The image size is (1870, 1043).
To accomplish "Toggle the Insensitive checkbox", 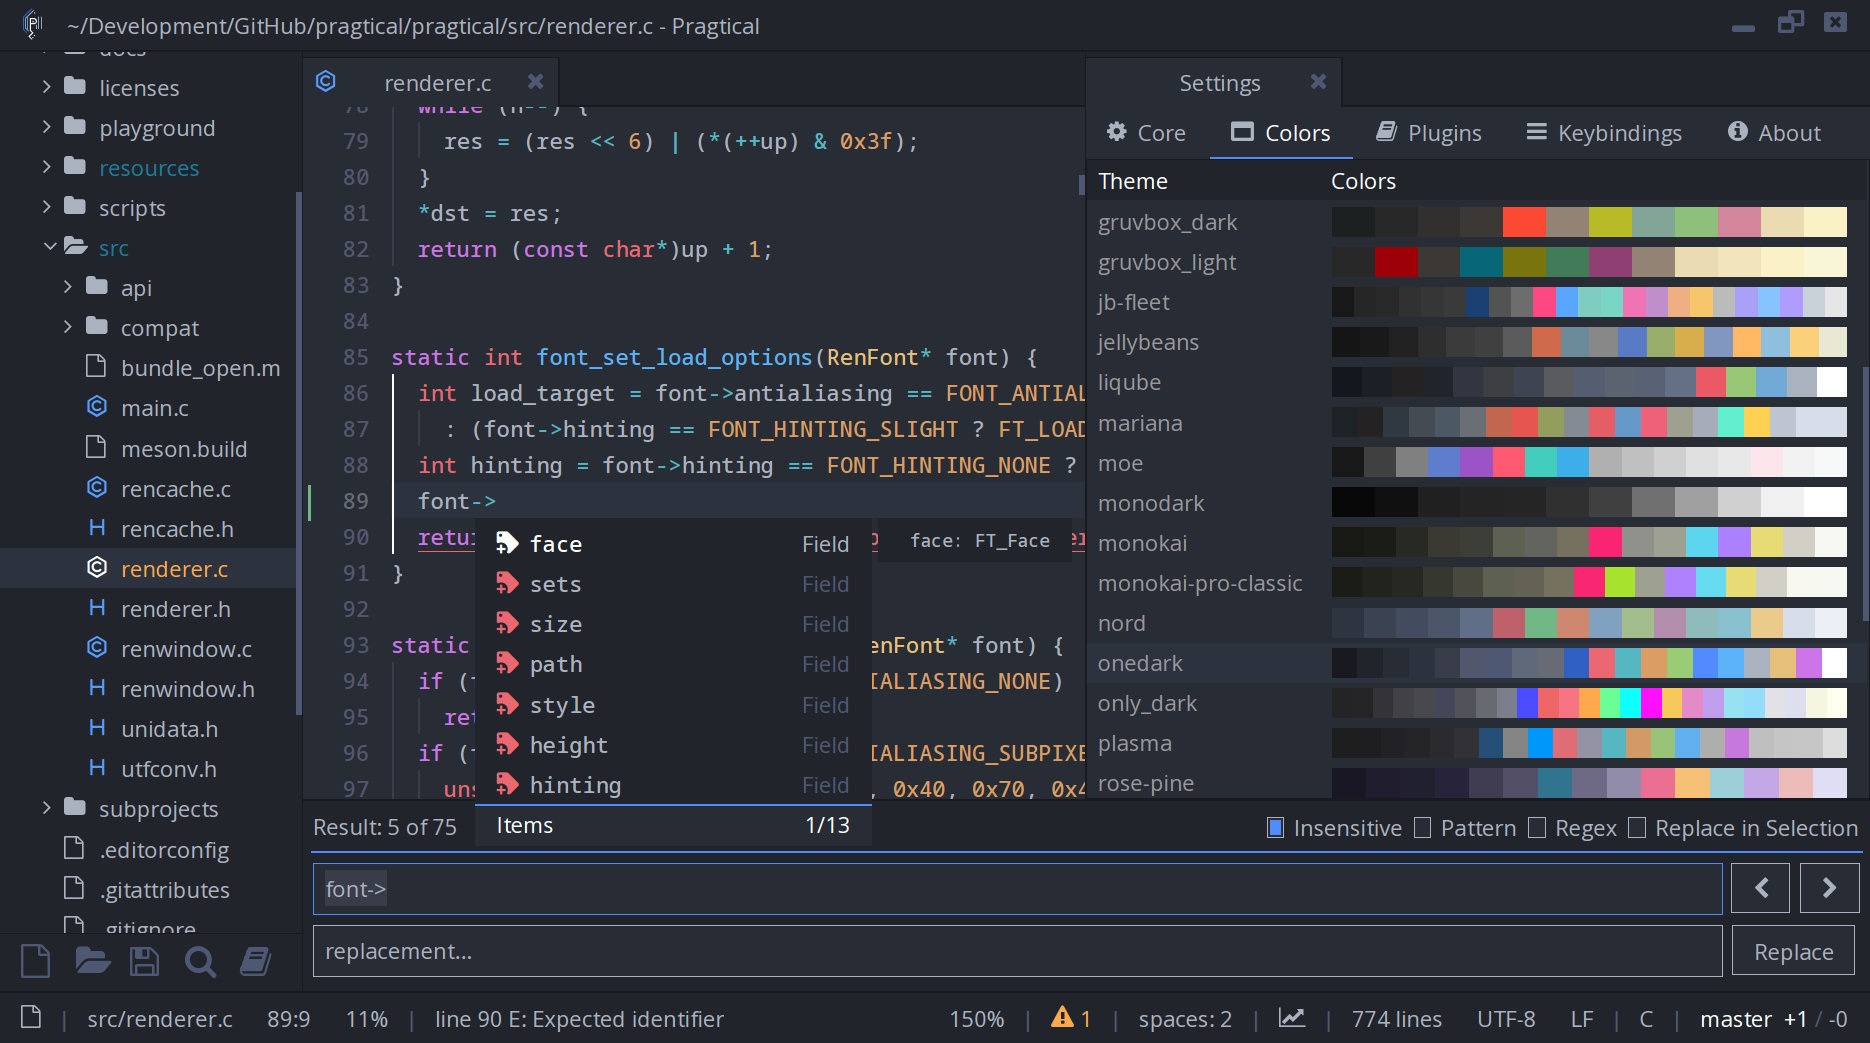I will [x=1276, y=828].
